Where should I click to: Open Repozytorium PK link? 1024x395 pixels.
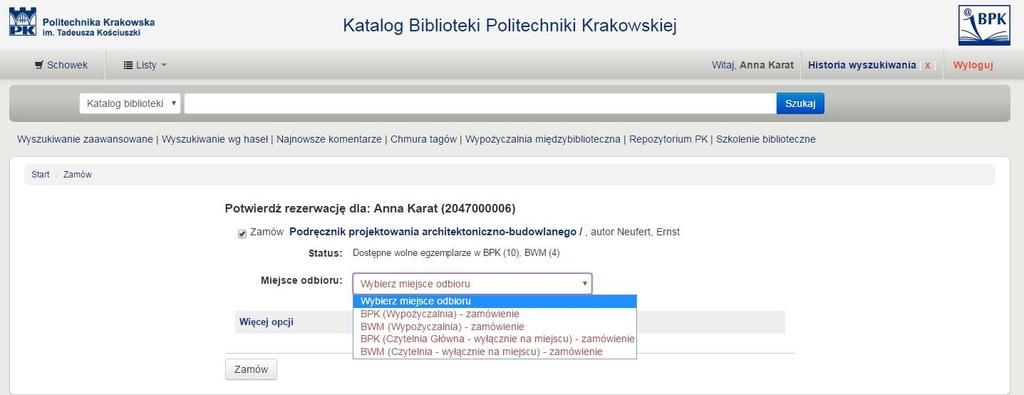668,139
